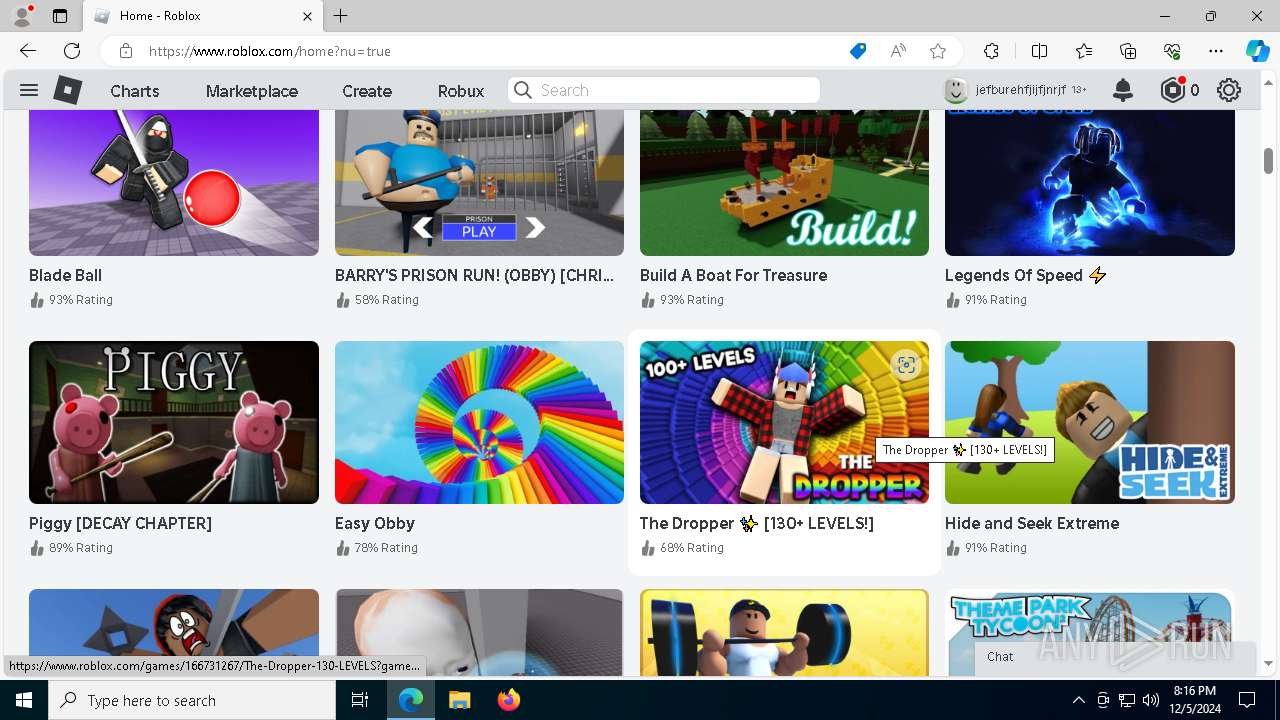Click the scrollbar down arrow
The height and width of the screenshot is (720, 1280).
pyautogui.click(x=1268, y=663)
